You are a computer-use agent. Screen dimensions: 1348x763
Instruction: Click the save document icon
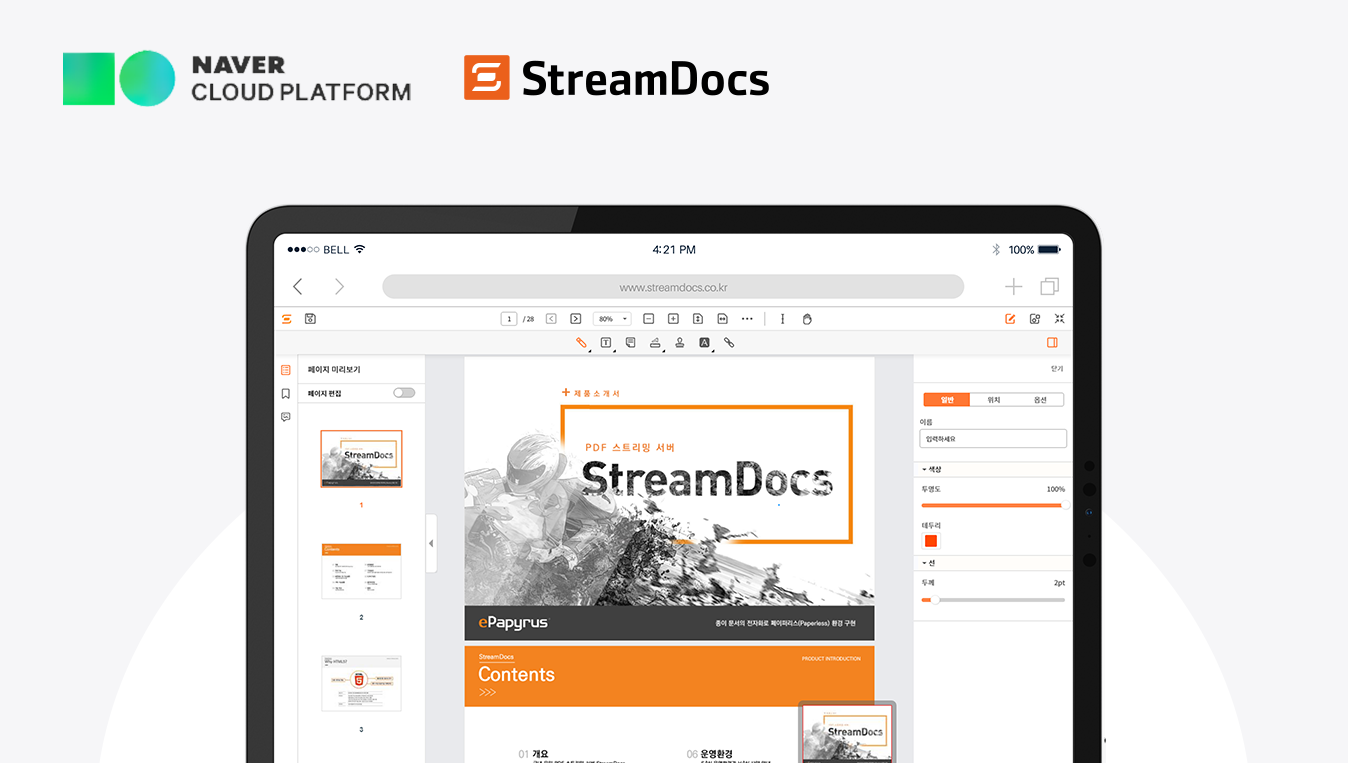(x=310, y=319)
